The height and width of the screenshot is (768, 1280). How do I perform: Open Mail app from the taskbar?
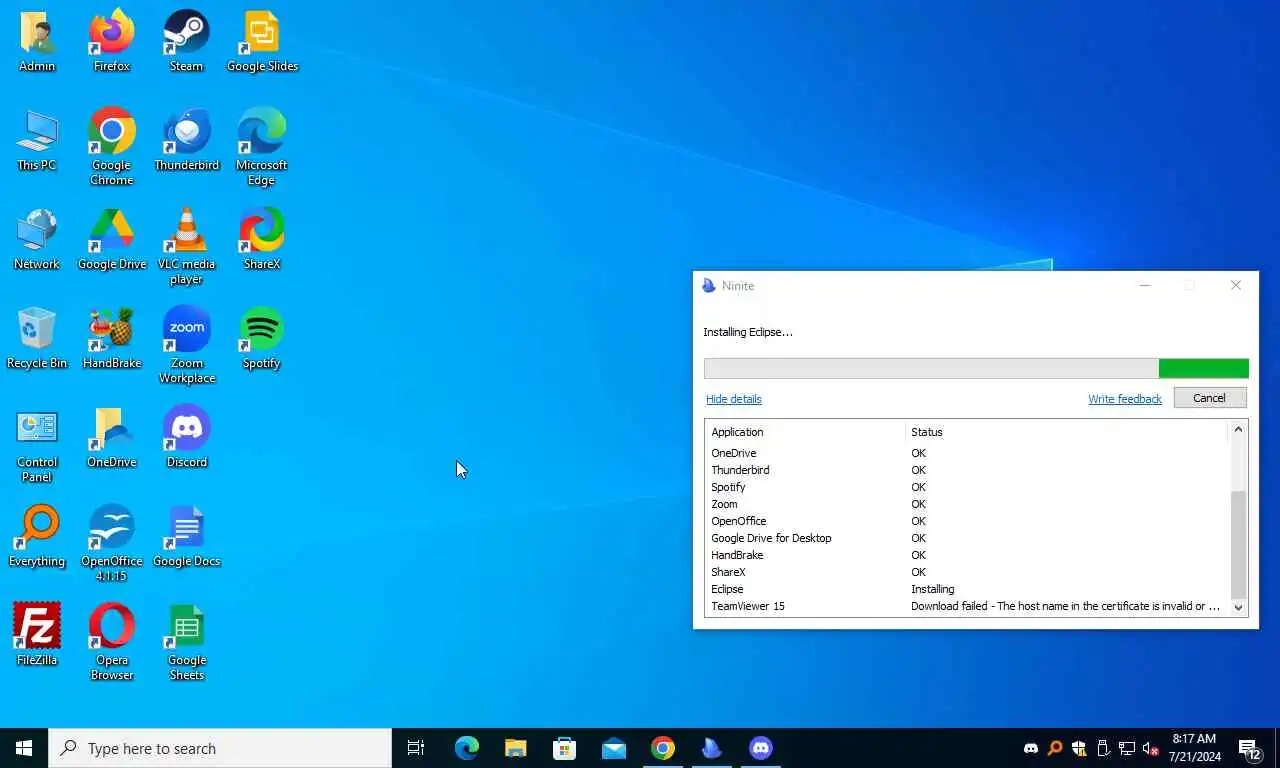point(614,748)
